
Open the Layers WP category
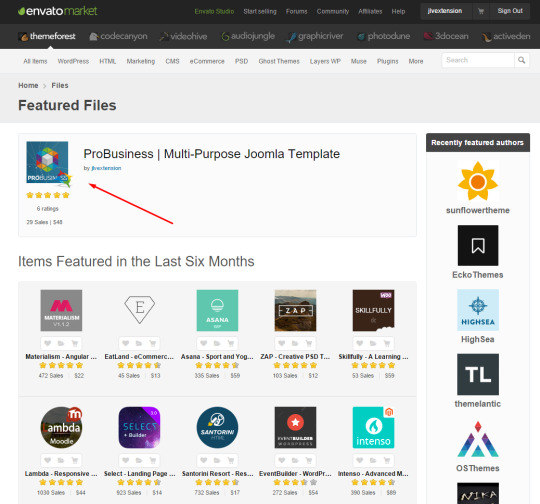coord(325,61)
